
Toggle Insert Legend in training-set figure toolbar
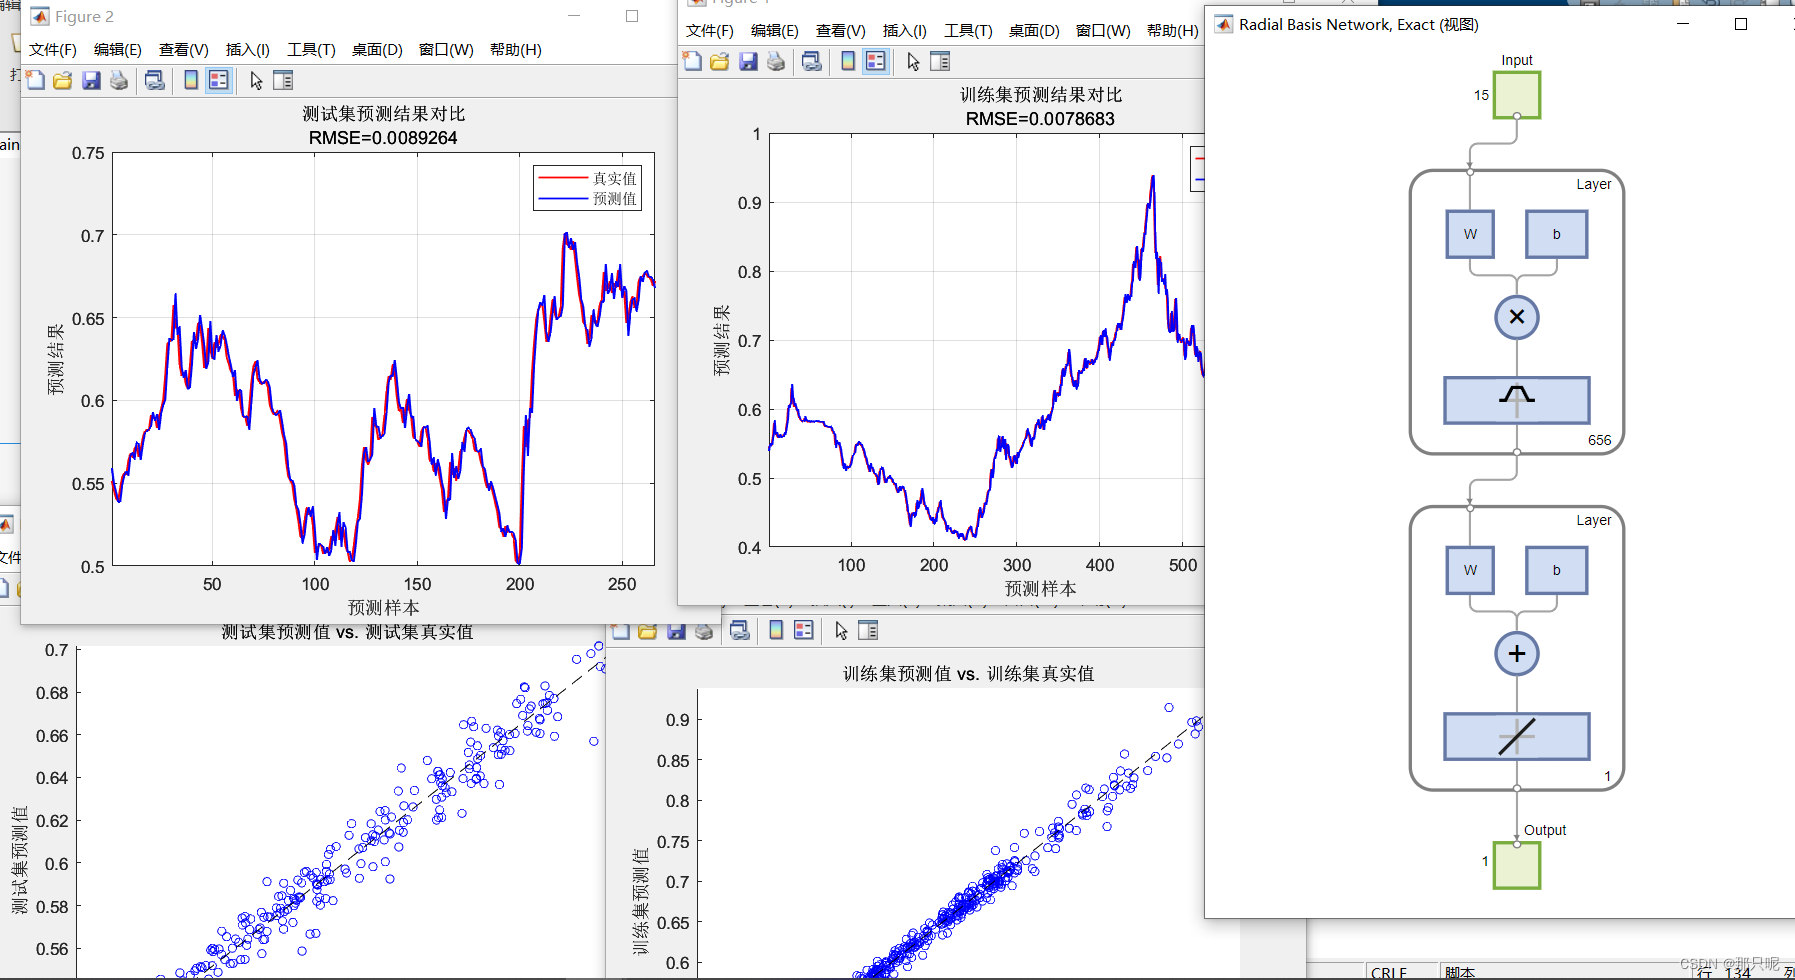click(x=876, y=62)
